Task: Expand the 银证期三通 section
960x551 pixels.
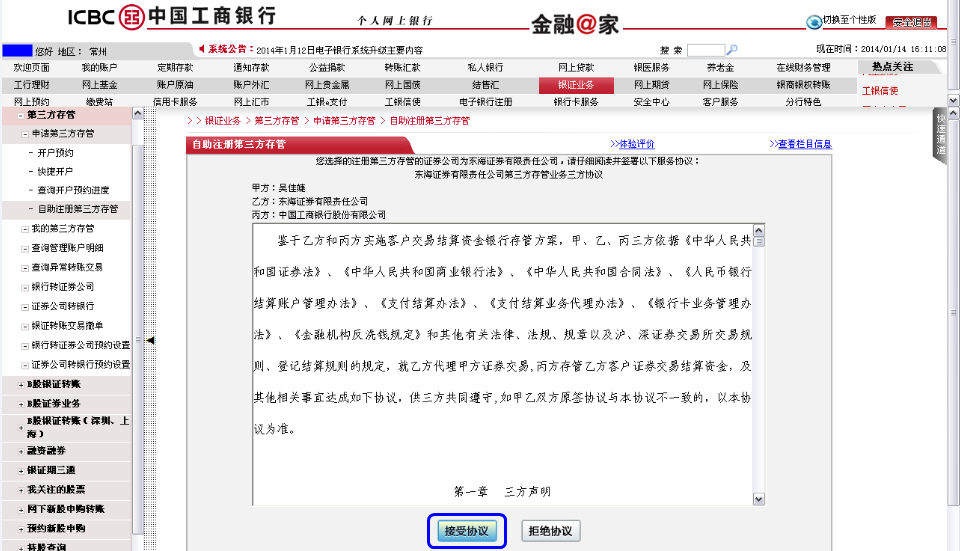Action: pyautogui.click(x=21, y=471)
